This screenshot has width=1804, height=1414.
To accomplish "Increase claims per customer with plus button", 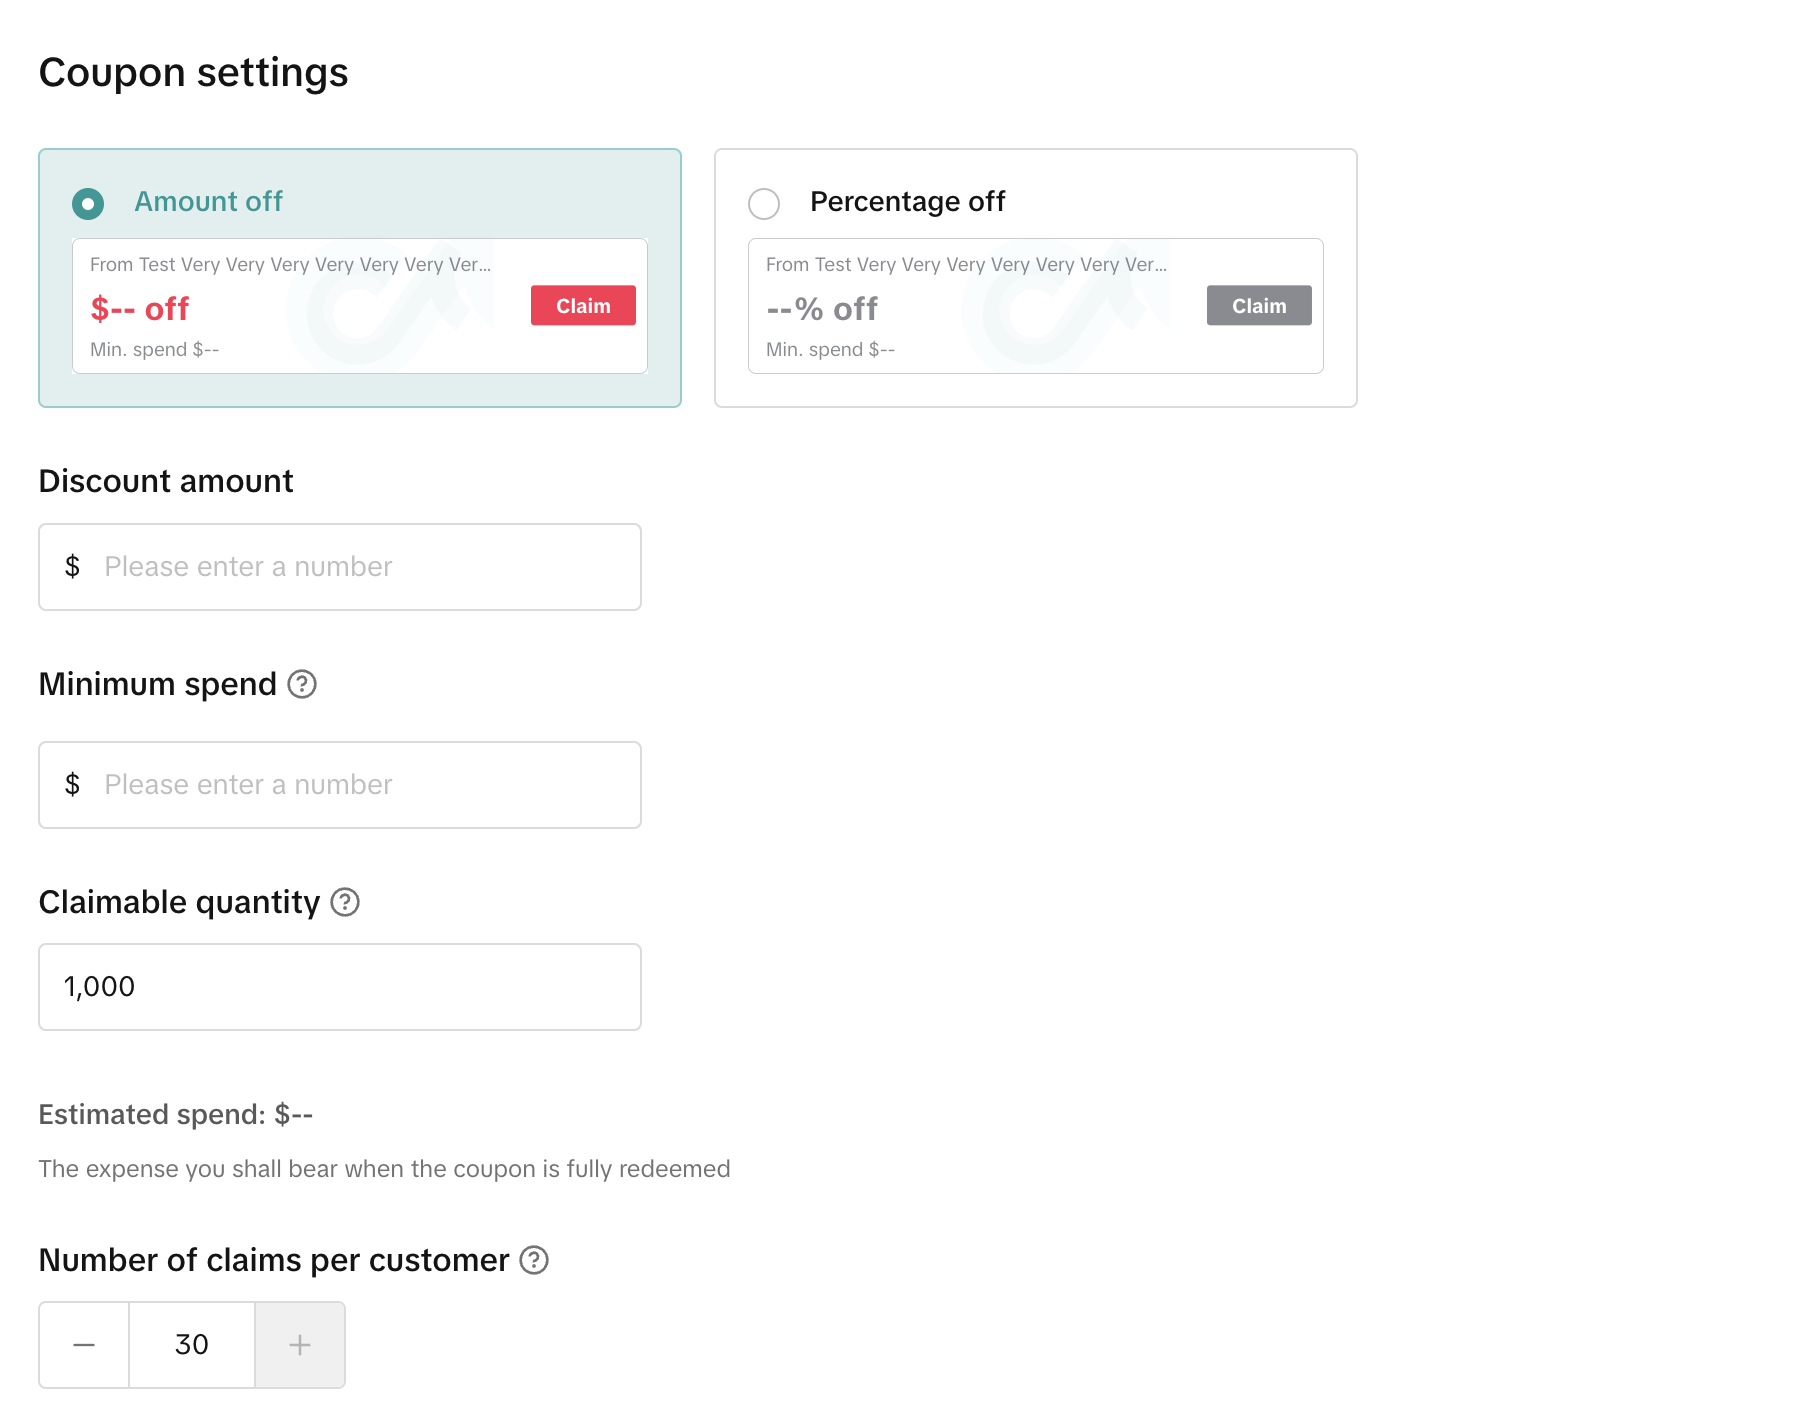I will 300,1345.
